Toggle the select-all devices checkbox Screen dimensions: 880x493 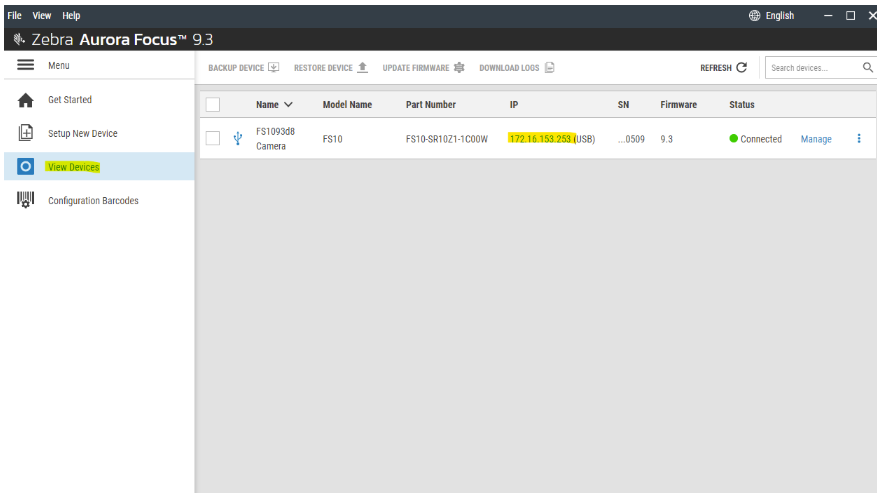213,104
